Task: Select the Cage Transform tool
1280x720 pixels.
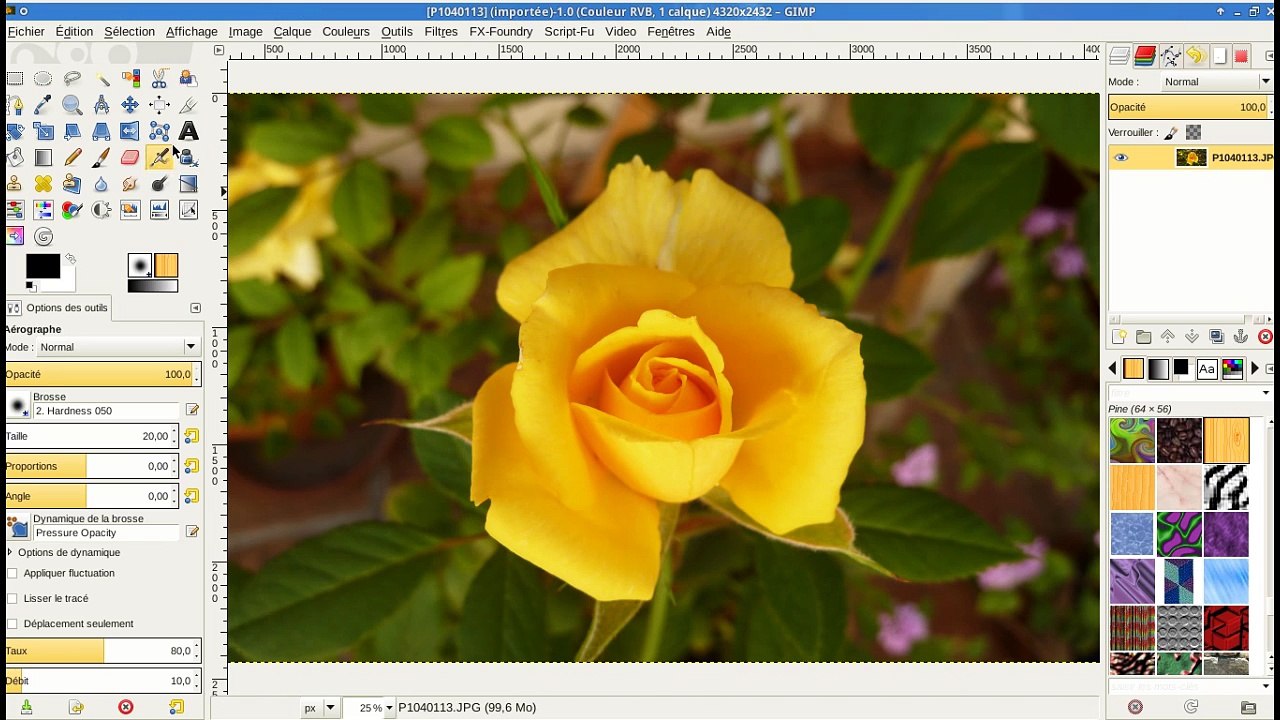Action: tap(159, 131)
